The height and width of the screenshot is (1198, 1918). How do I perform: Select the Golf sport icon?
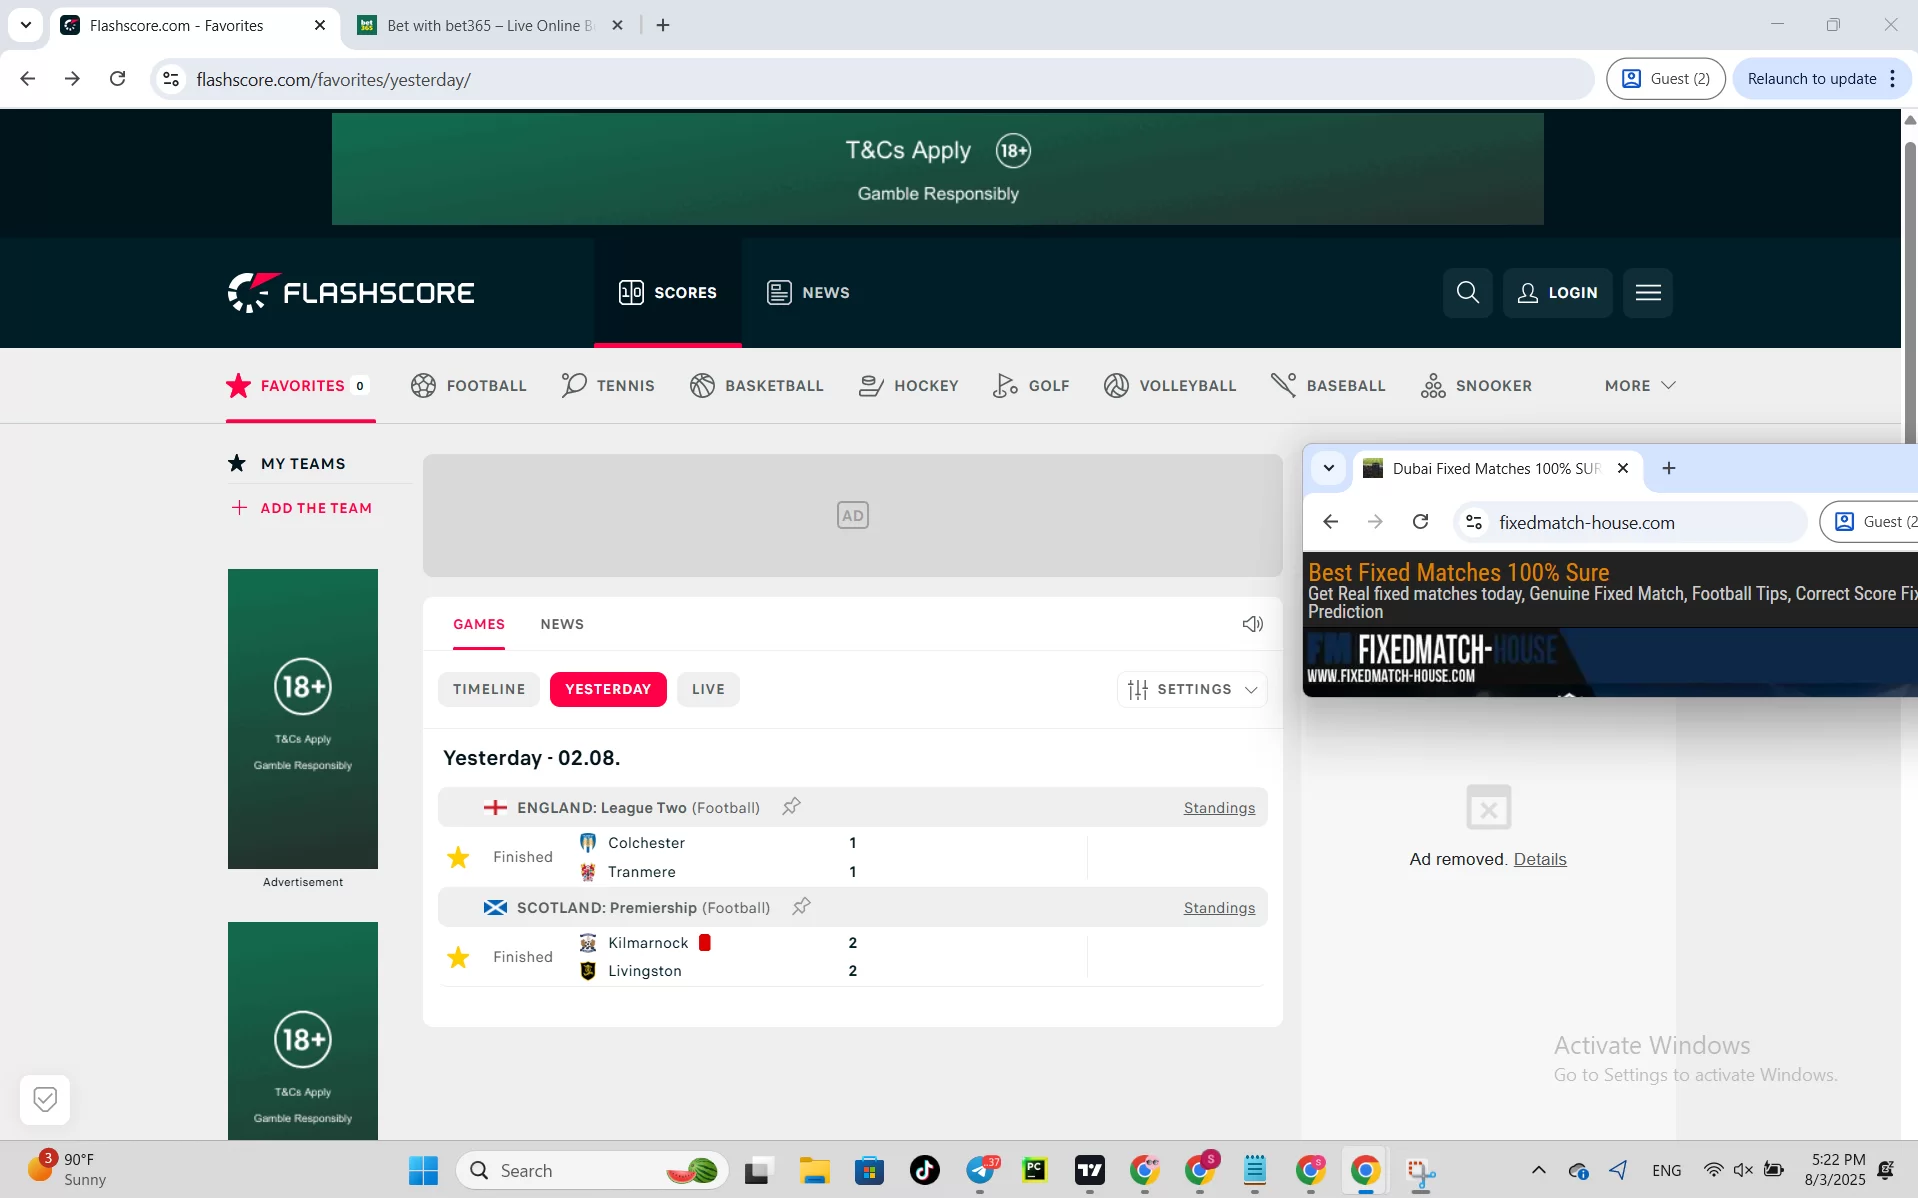[1006, 386]
